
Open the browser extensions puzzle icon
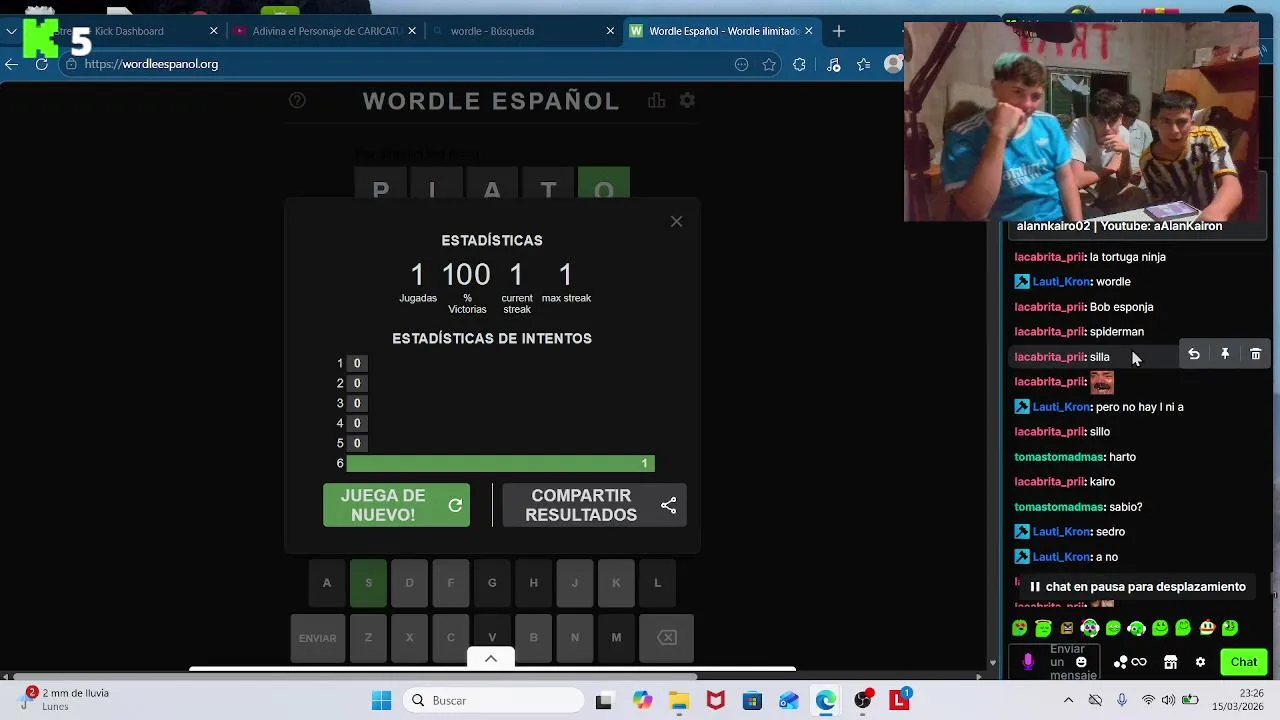(x=799, y=64)
